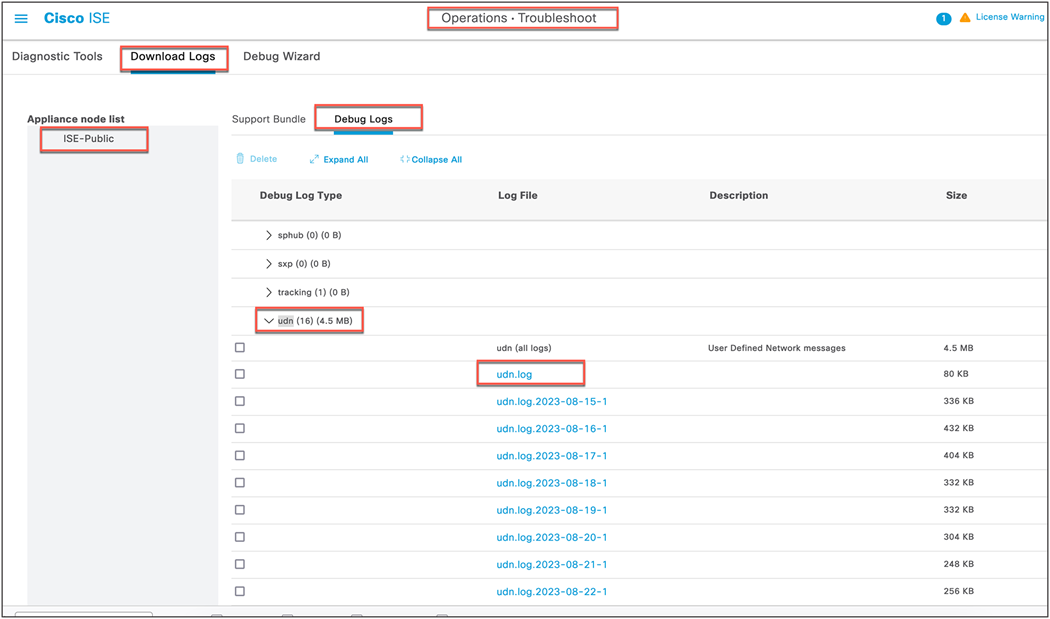Select the ISE-Public appliance node
The height and width of the screenshot is (619, 1050).
[x=88, y=139]
